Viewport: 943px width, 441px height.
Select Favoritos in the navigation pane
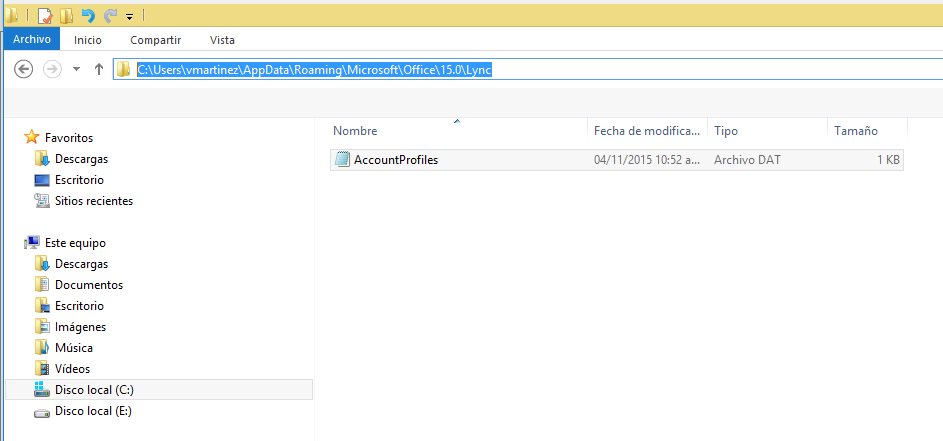tap(69, 138)
